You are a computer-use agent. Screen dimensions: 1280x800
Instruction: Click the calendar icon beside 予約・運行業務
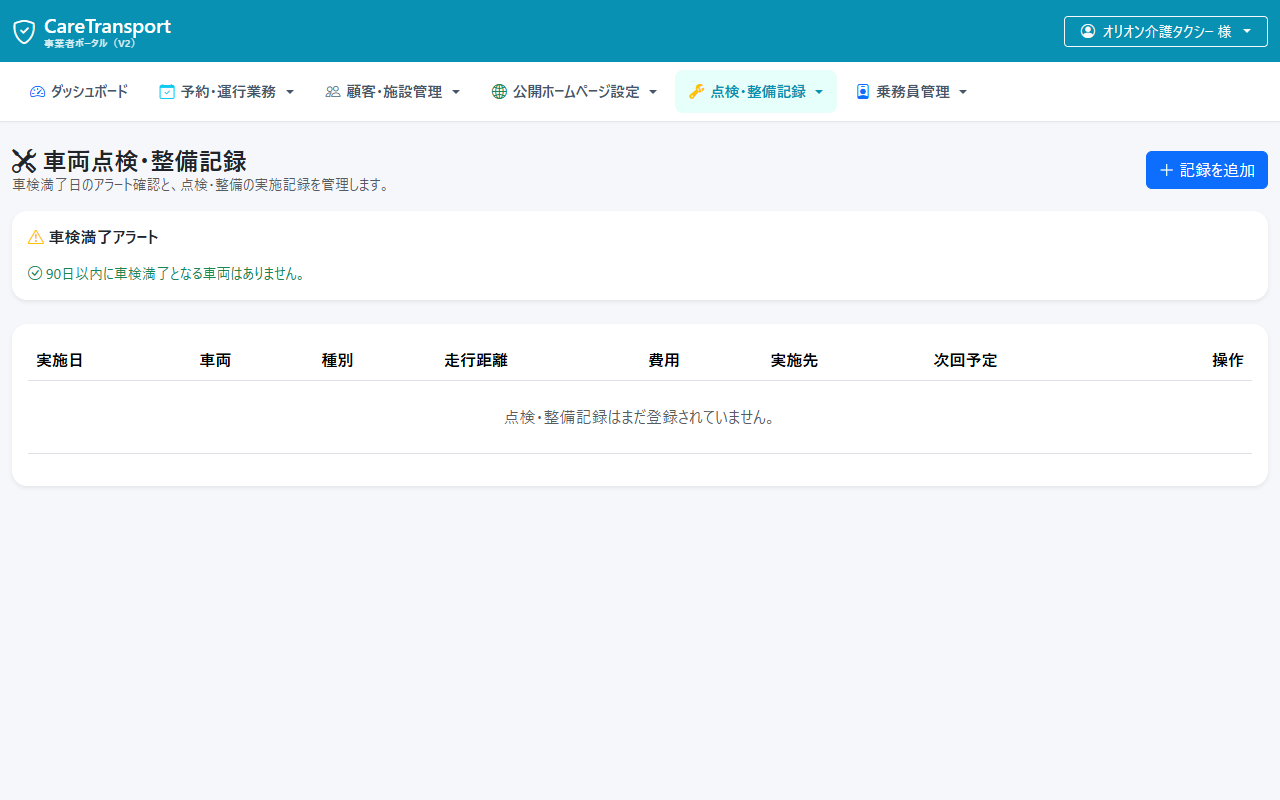pyautogui.click(x=167, y=92)
